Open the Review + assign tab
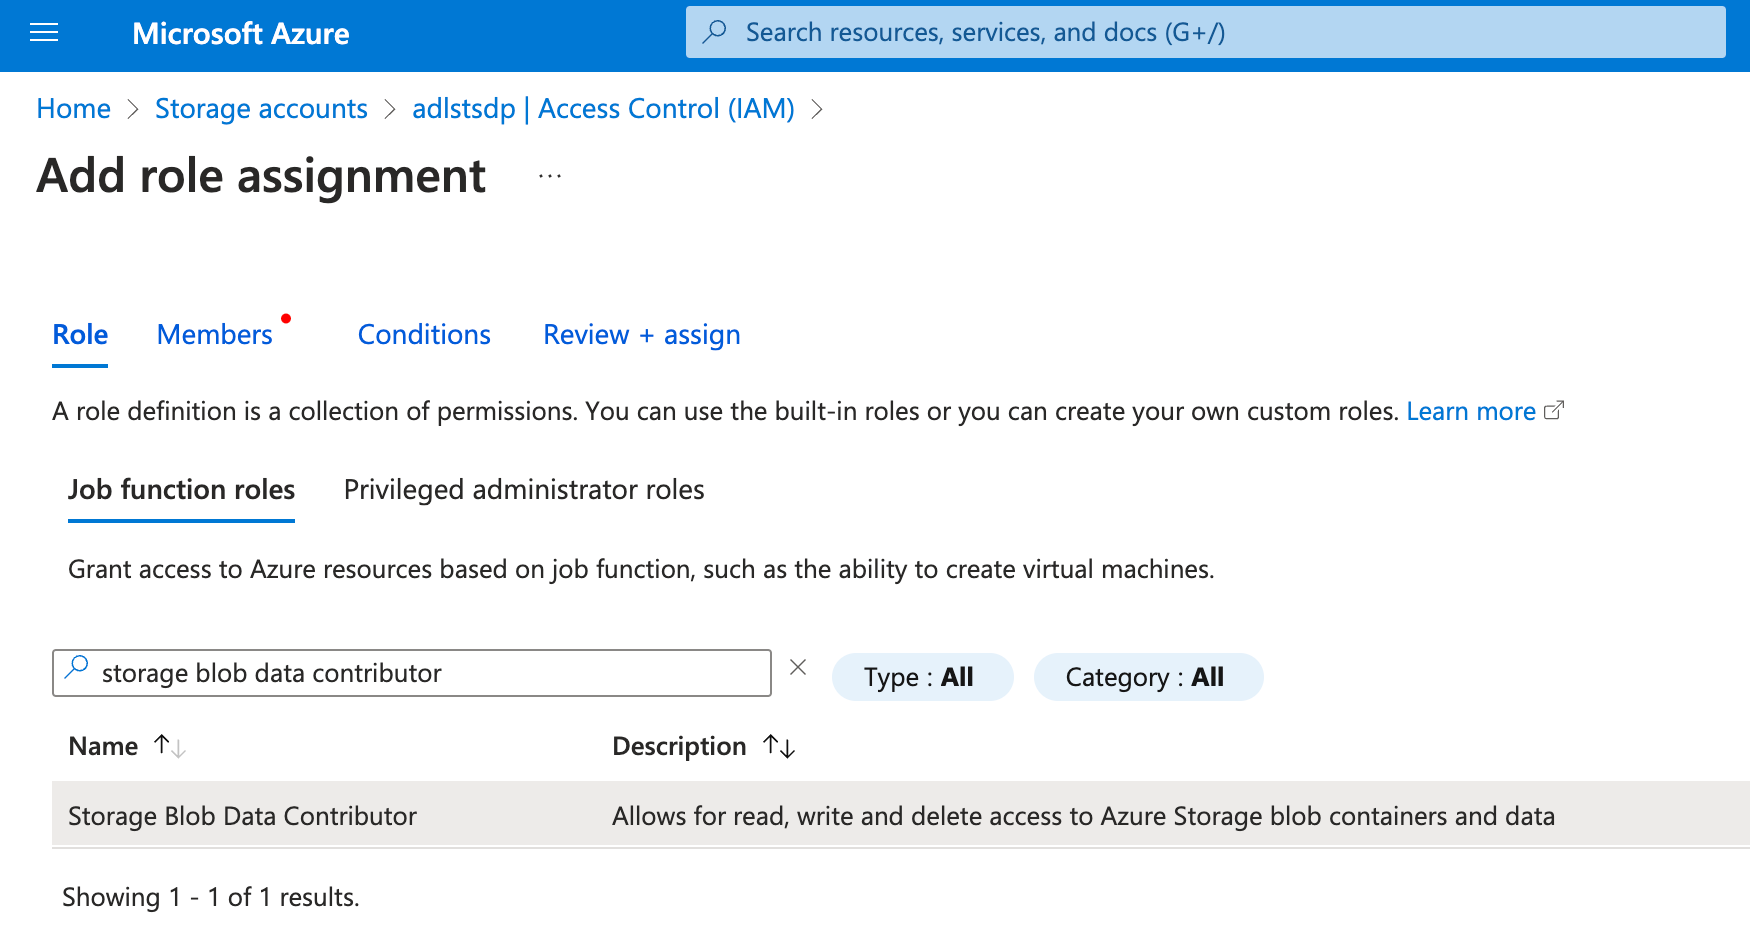The width and height of the screenshot is (1750, 940). pos(641,335)
